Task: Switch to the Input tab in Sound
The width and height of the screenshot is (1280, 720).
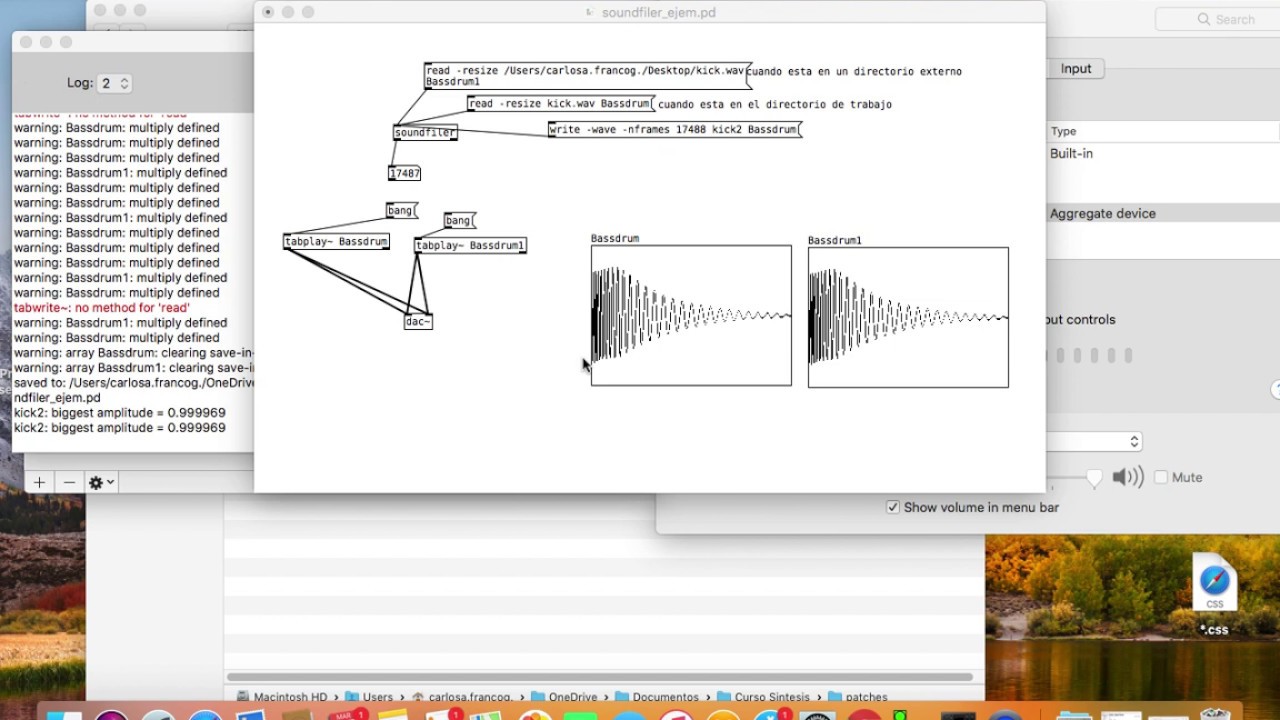Action: [1076, 69]
